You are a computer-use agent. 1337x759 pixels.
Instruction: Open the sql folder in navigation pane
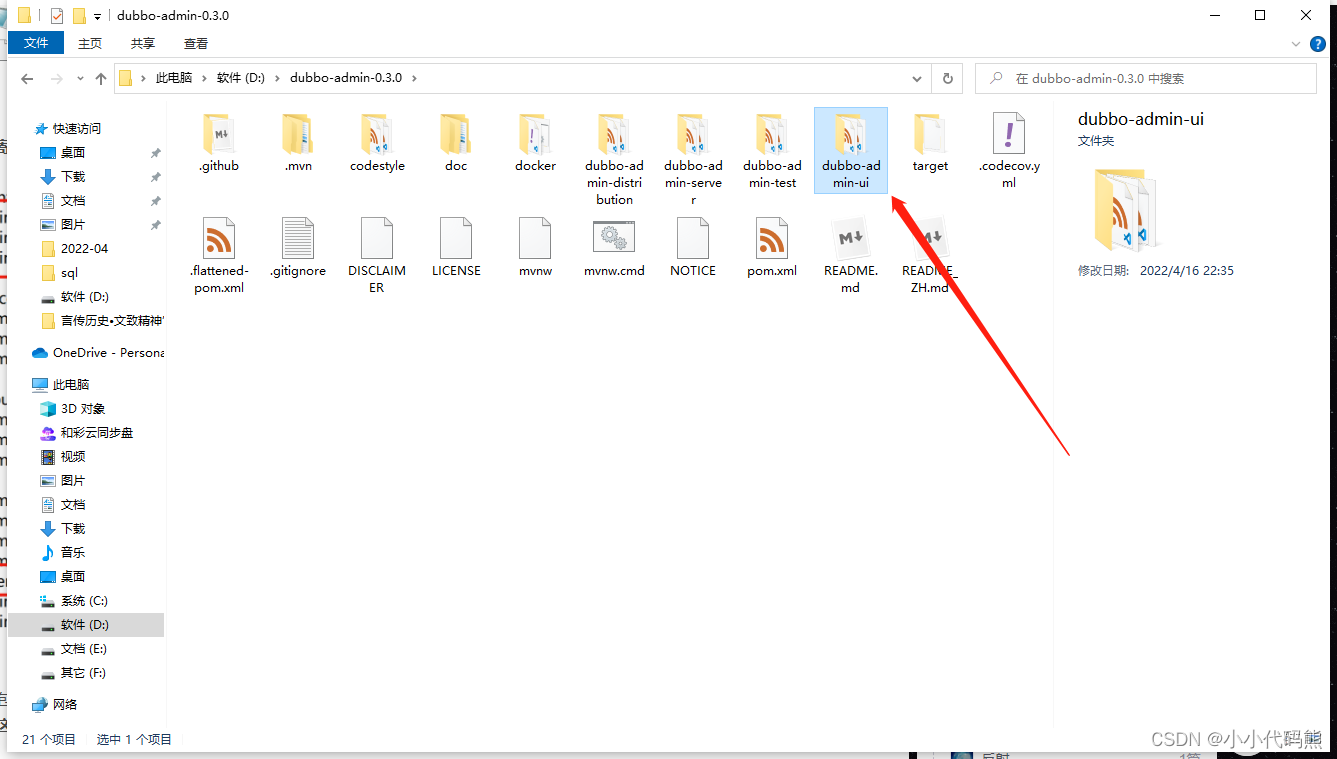[69, 272]
